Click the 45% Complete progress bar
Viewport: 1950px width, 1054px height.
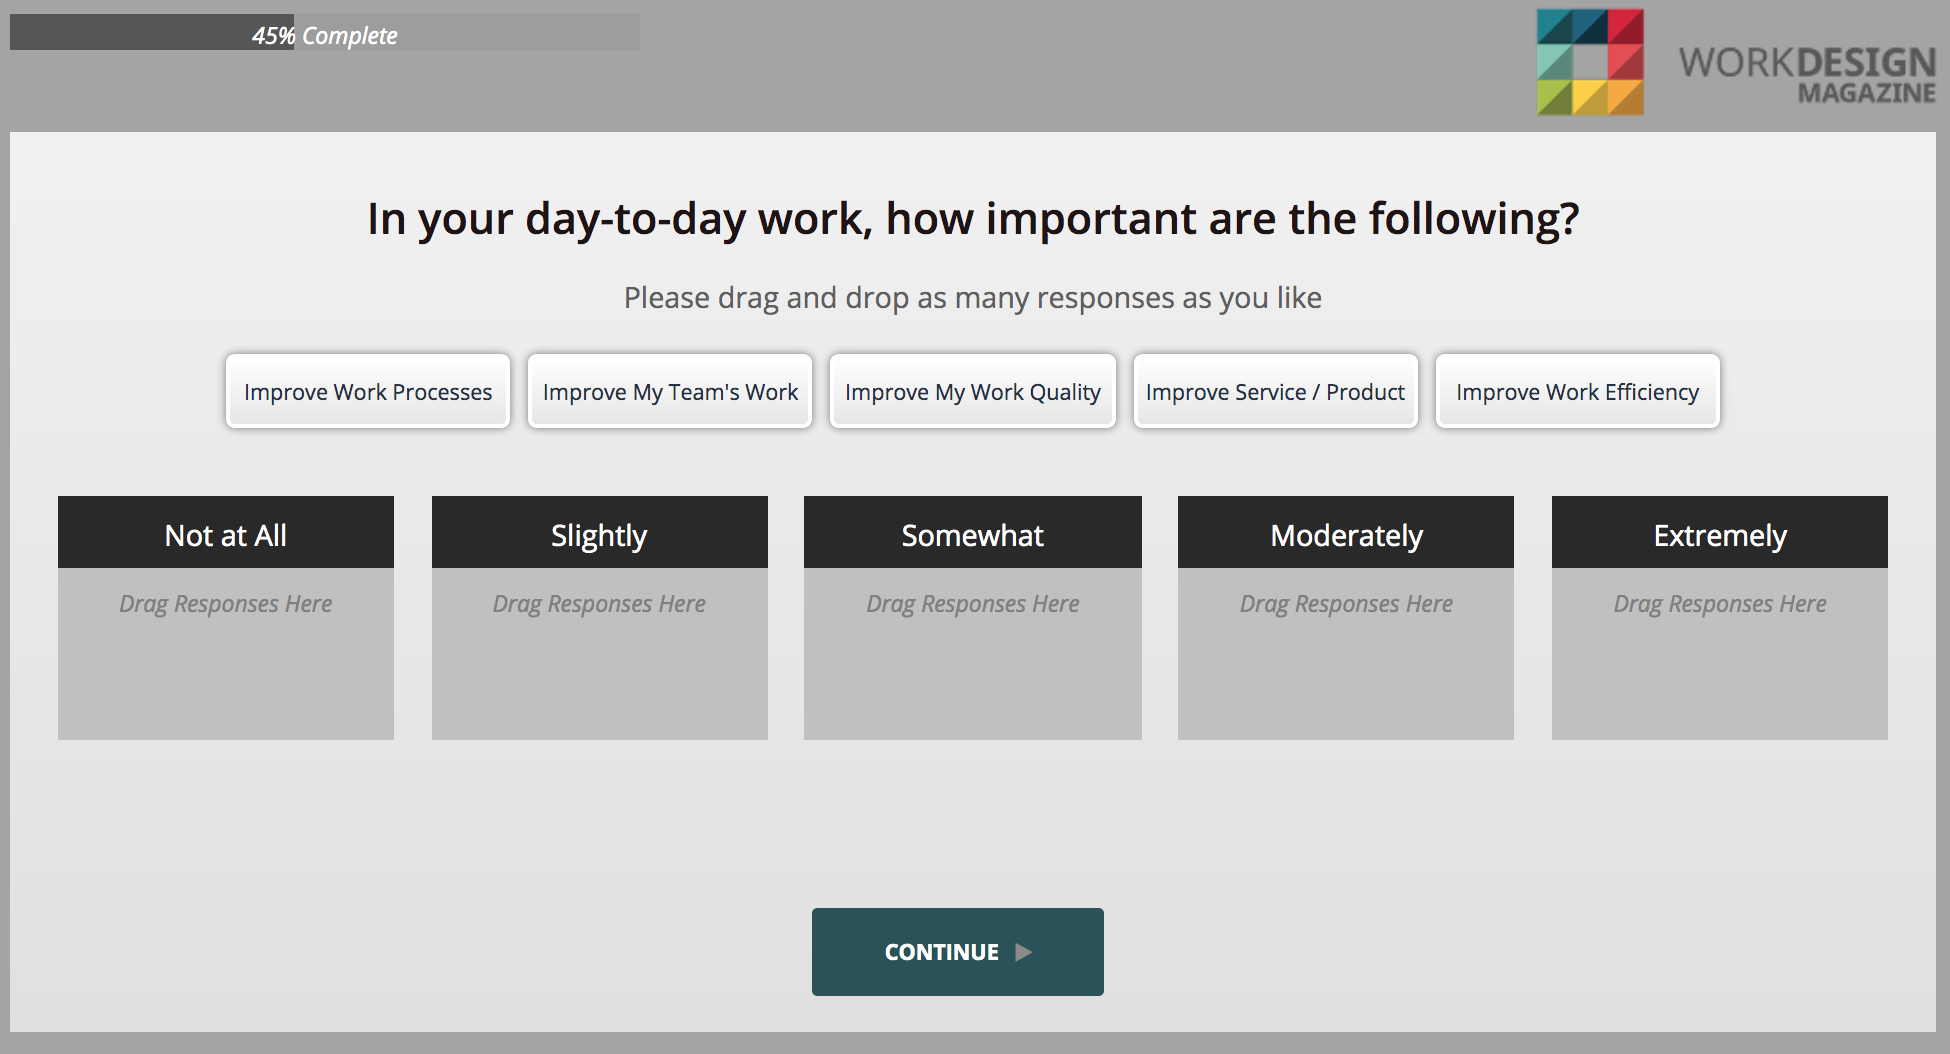pos(324,33)
